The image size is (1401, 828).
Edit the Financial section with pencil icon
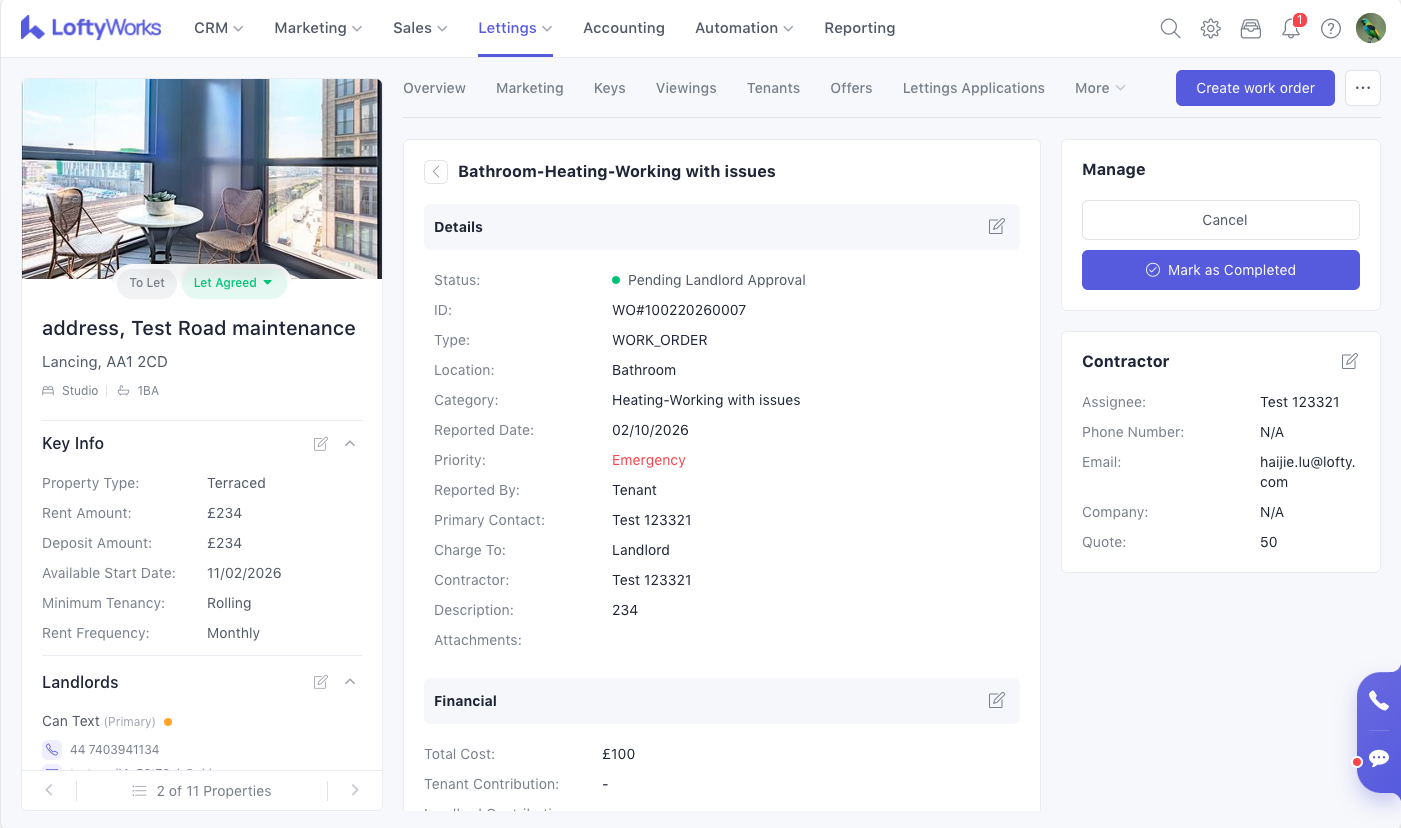pos(996,701)
